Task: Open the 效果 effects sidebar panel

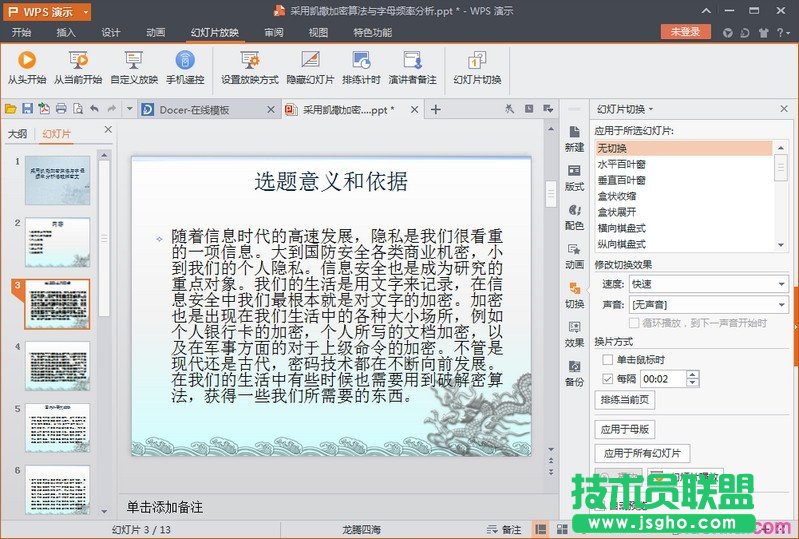Action: pos(574,335)
